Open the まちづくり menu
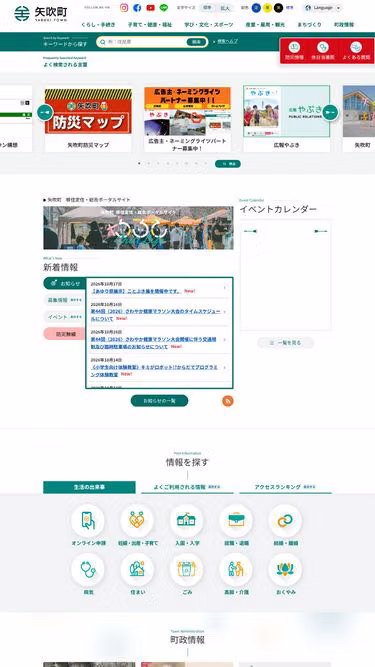Screen dimensions: 375x667 tap(309, 25)
